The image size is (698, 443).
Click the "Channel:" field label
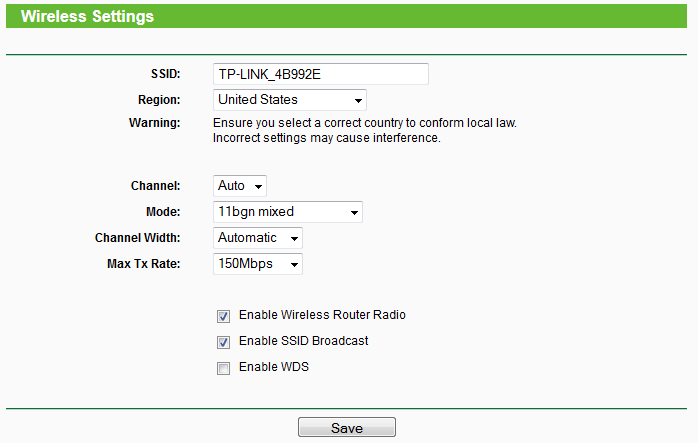coord(155,186)
